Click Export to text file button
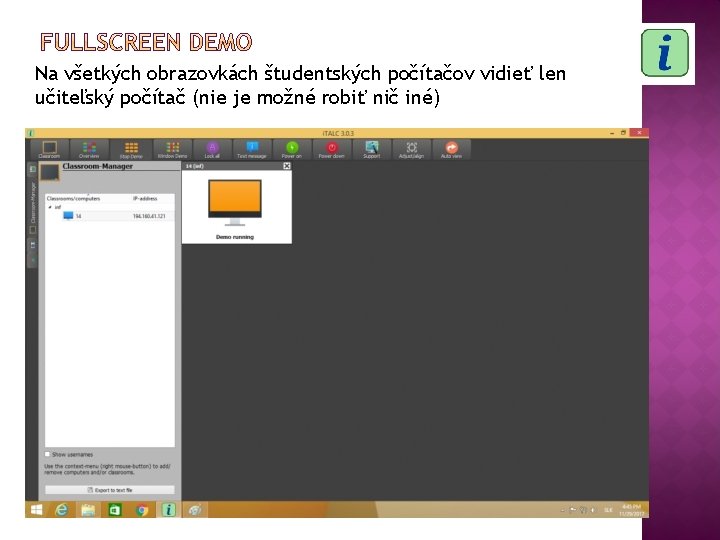The width and height of the screenshot is (720, 540). pyautogui.click(x=110, y=490)
